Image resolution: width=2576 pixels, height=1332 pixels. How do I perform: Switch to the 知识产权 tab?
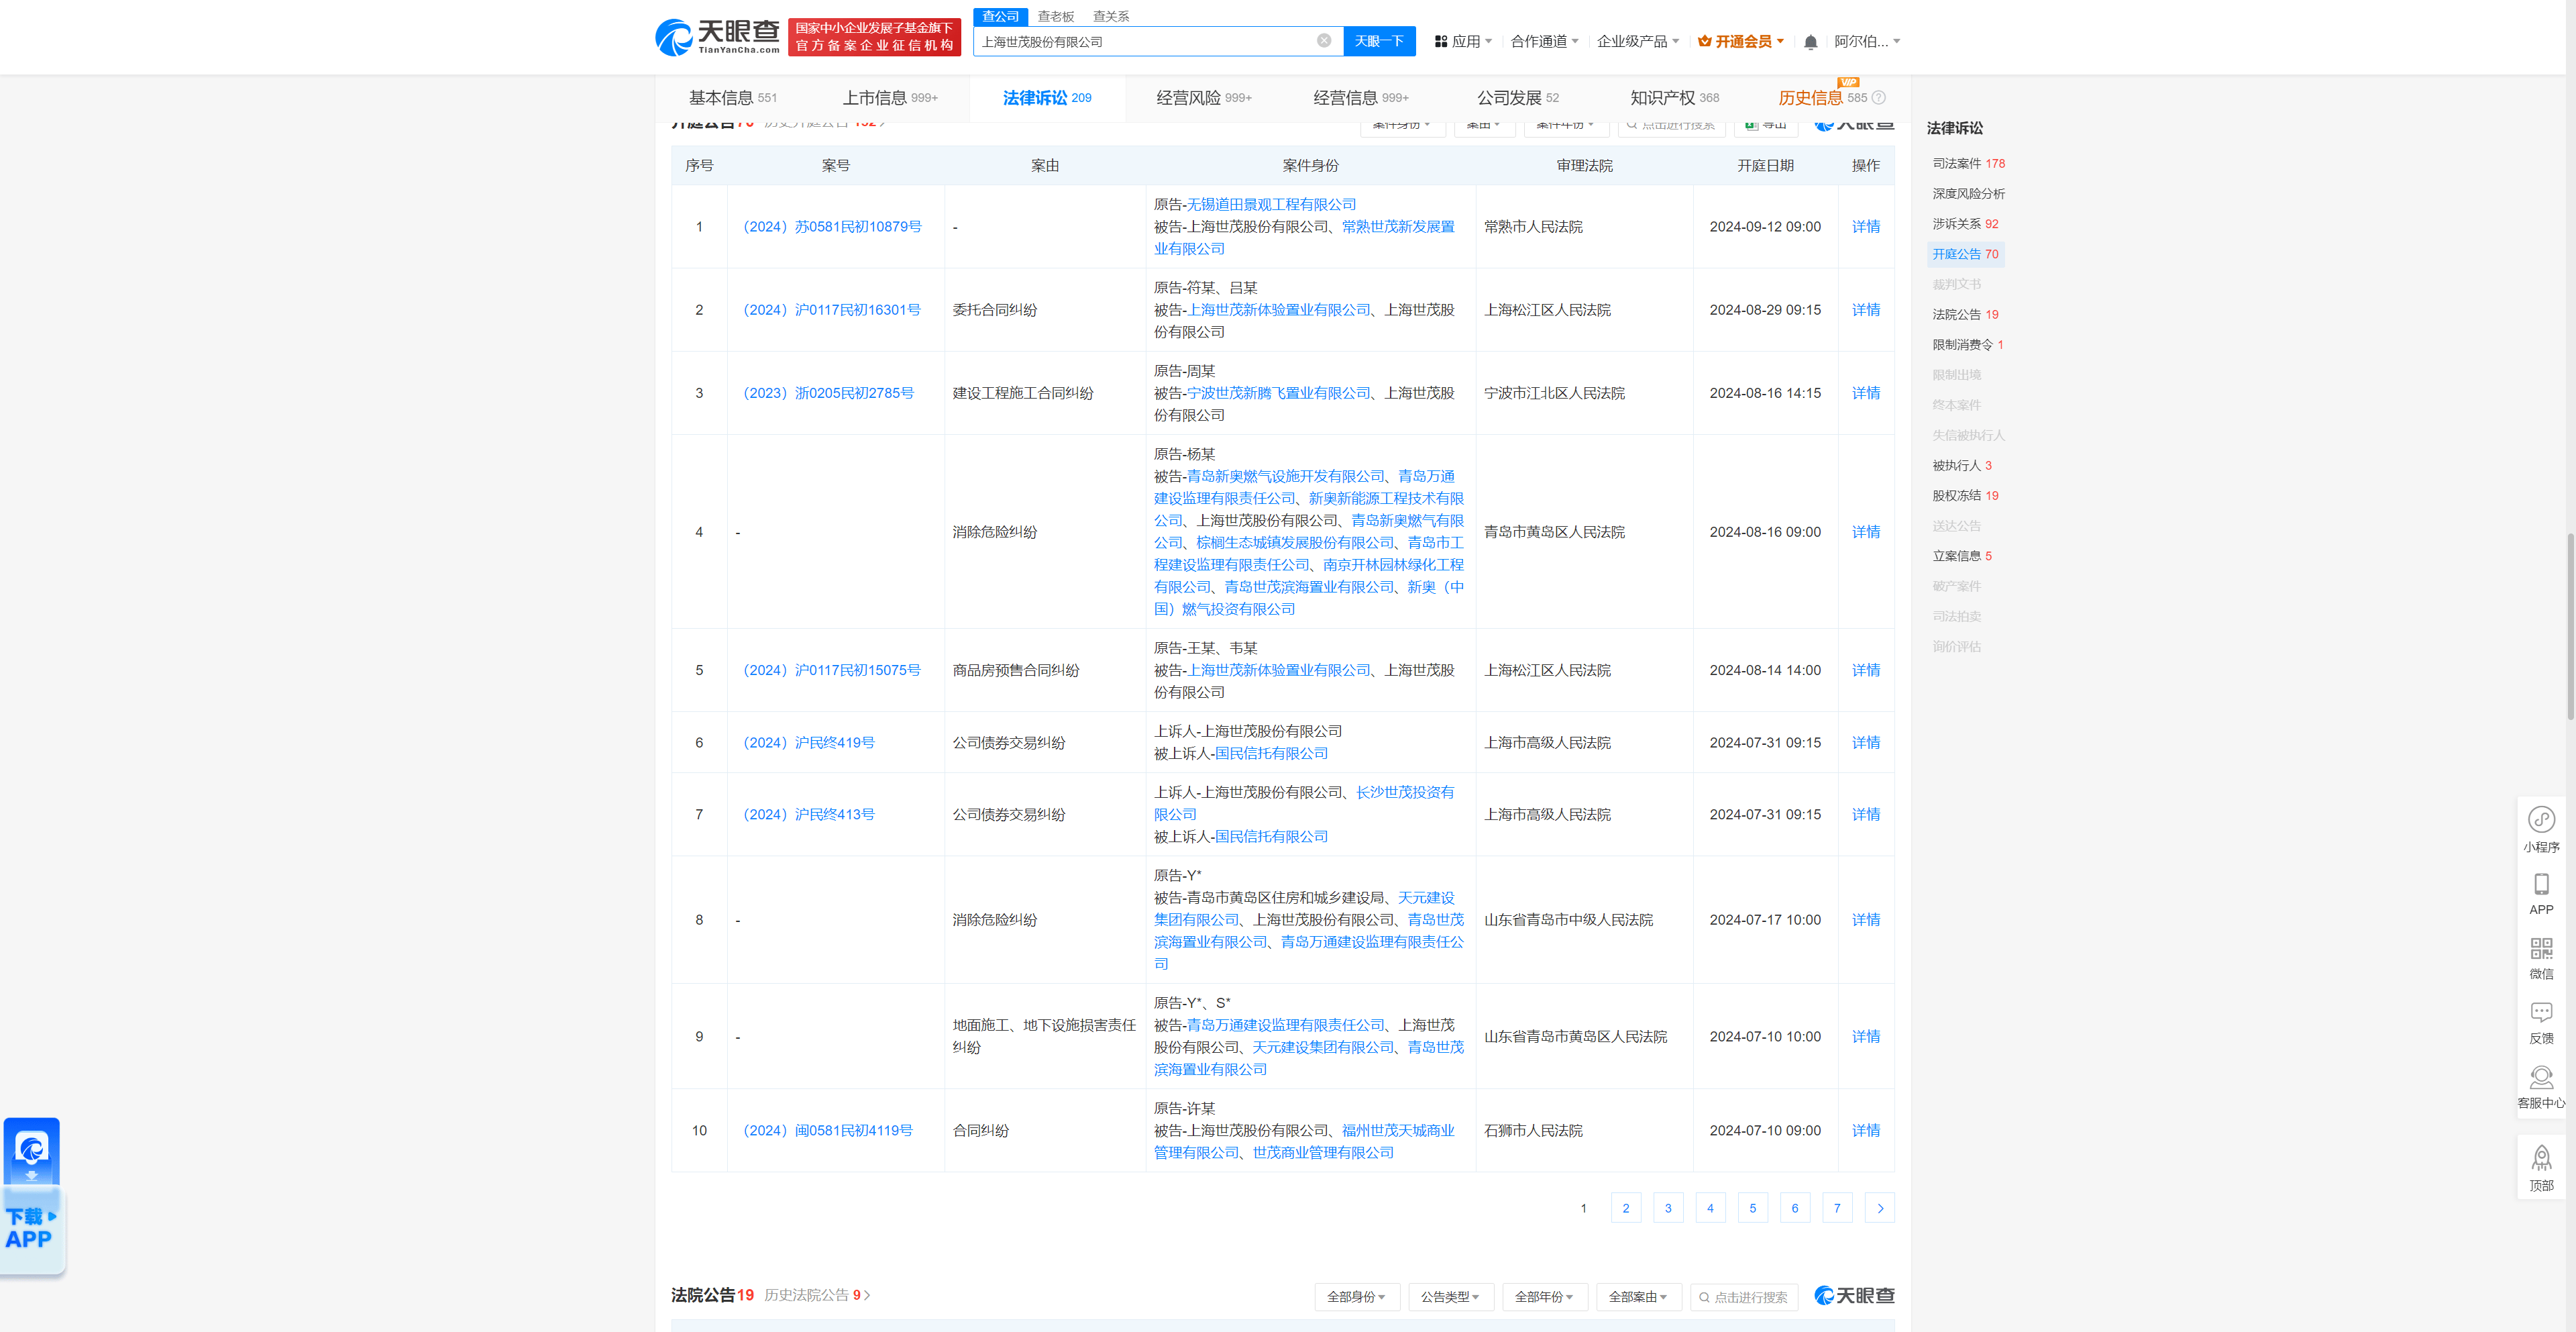coord(1674,98)
